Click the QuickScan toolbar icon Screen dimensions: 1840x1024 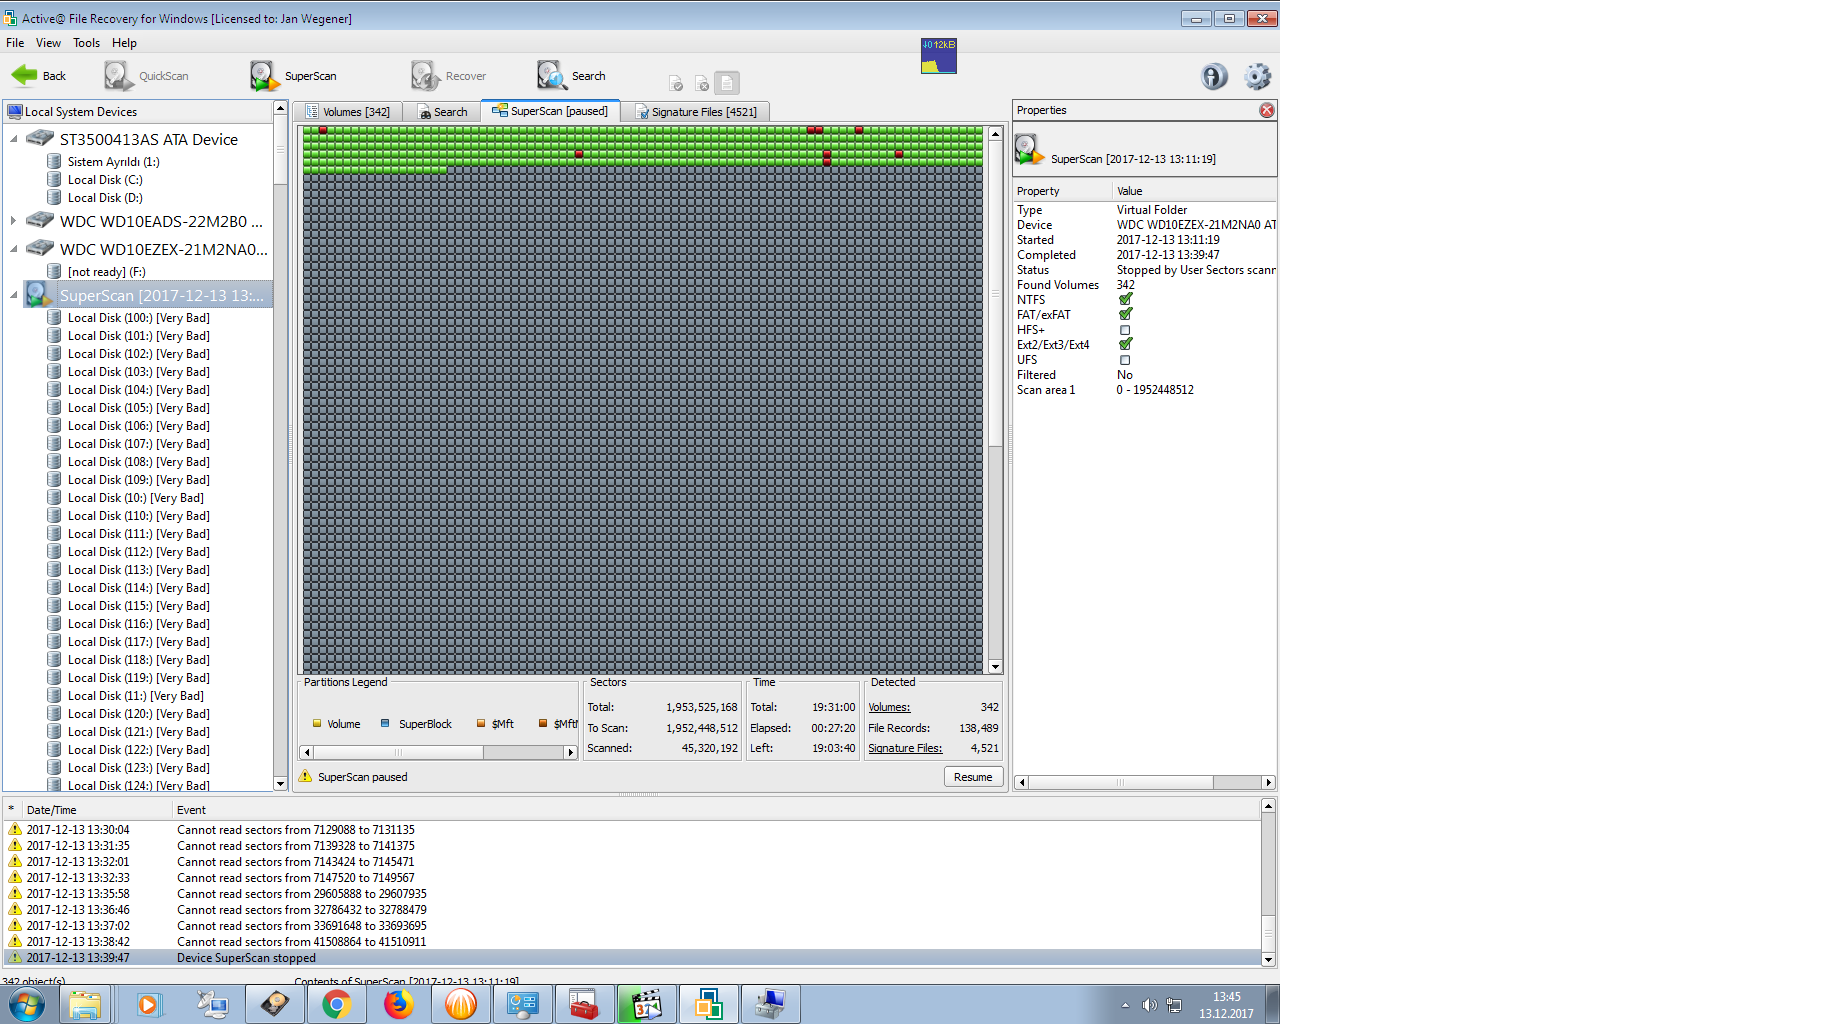[119, 76]
